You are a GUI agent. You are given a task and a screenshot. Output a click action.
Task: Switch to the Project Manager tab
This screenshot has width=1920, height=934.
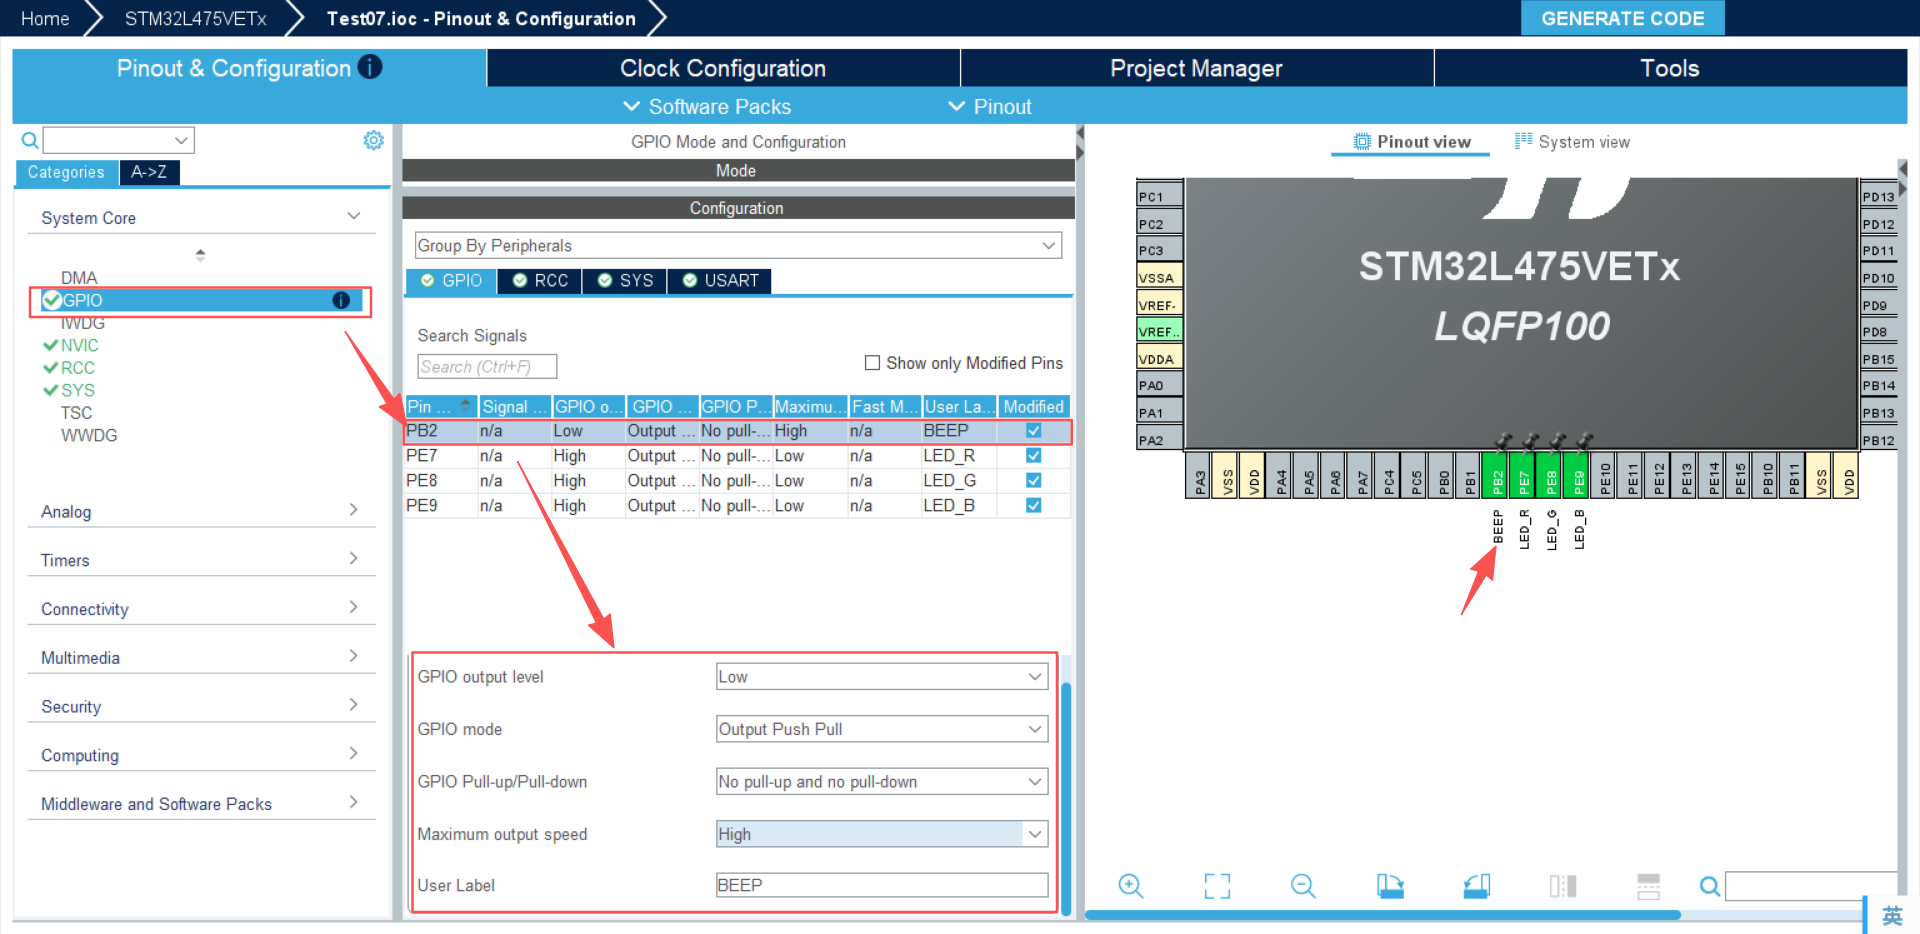point(1196,68)
